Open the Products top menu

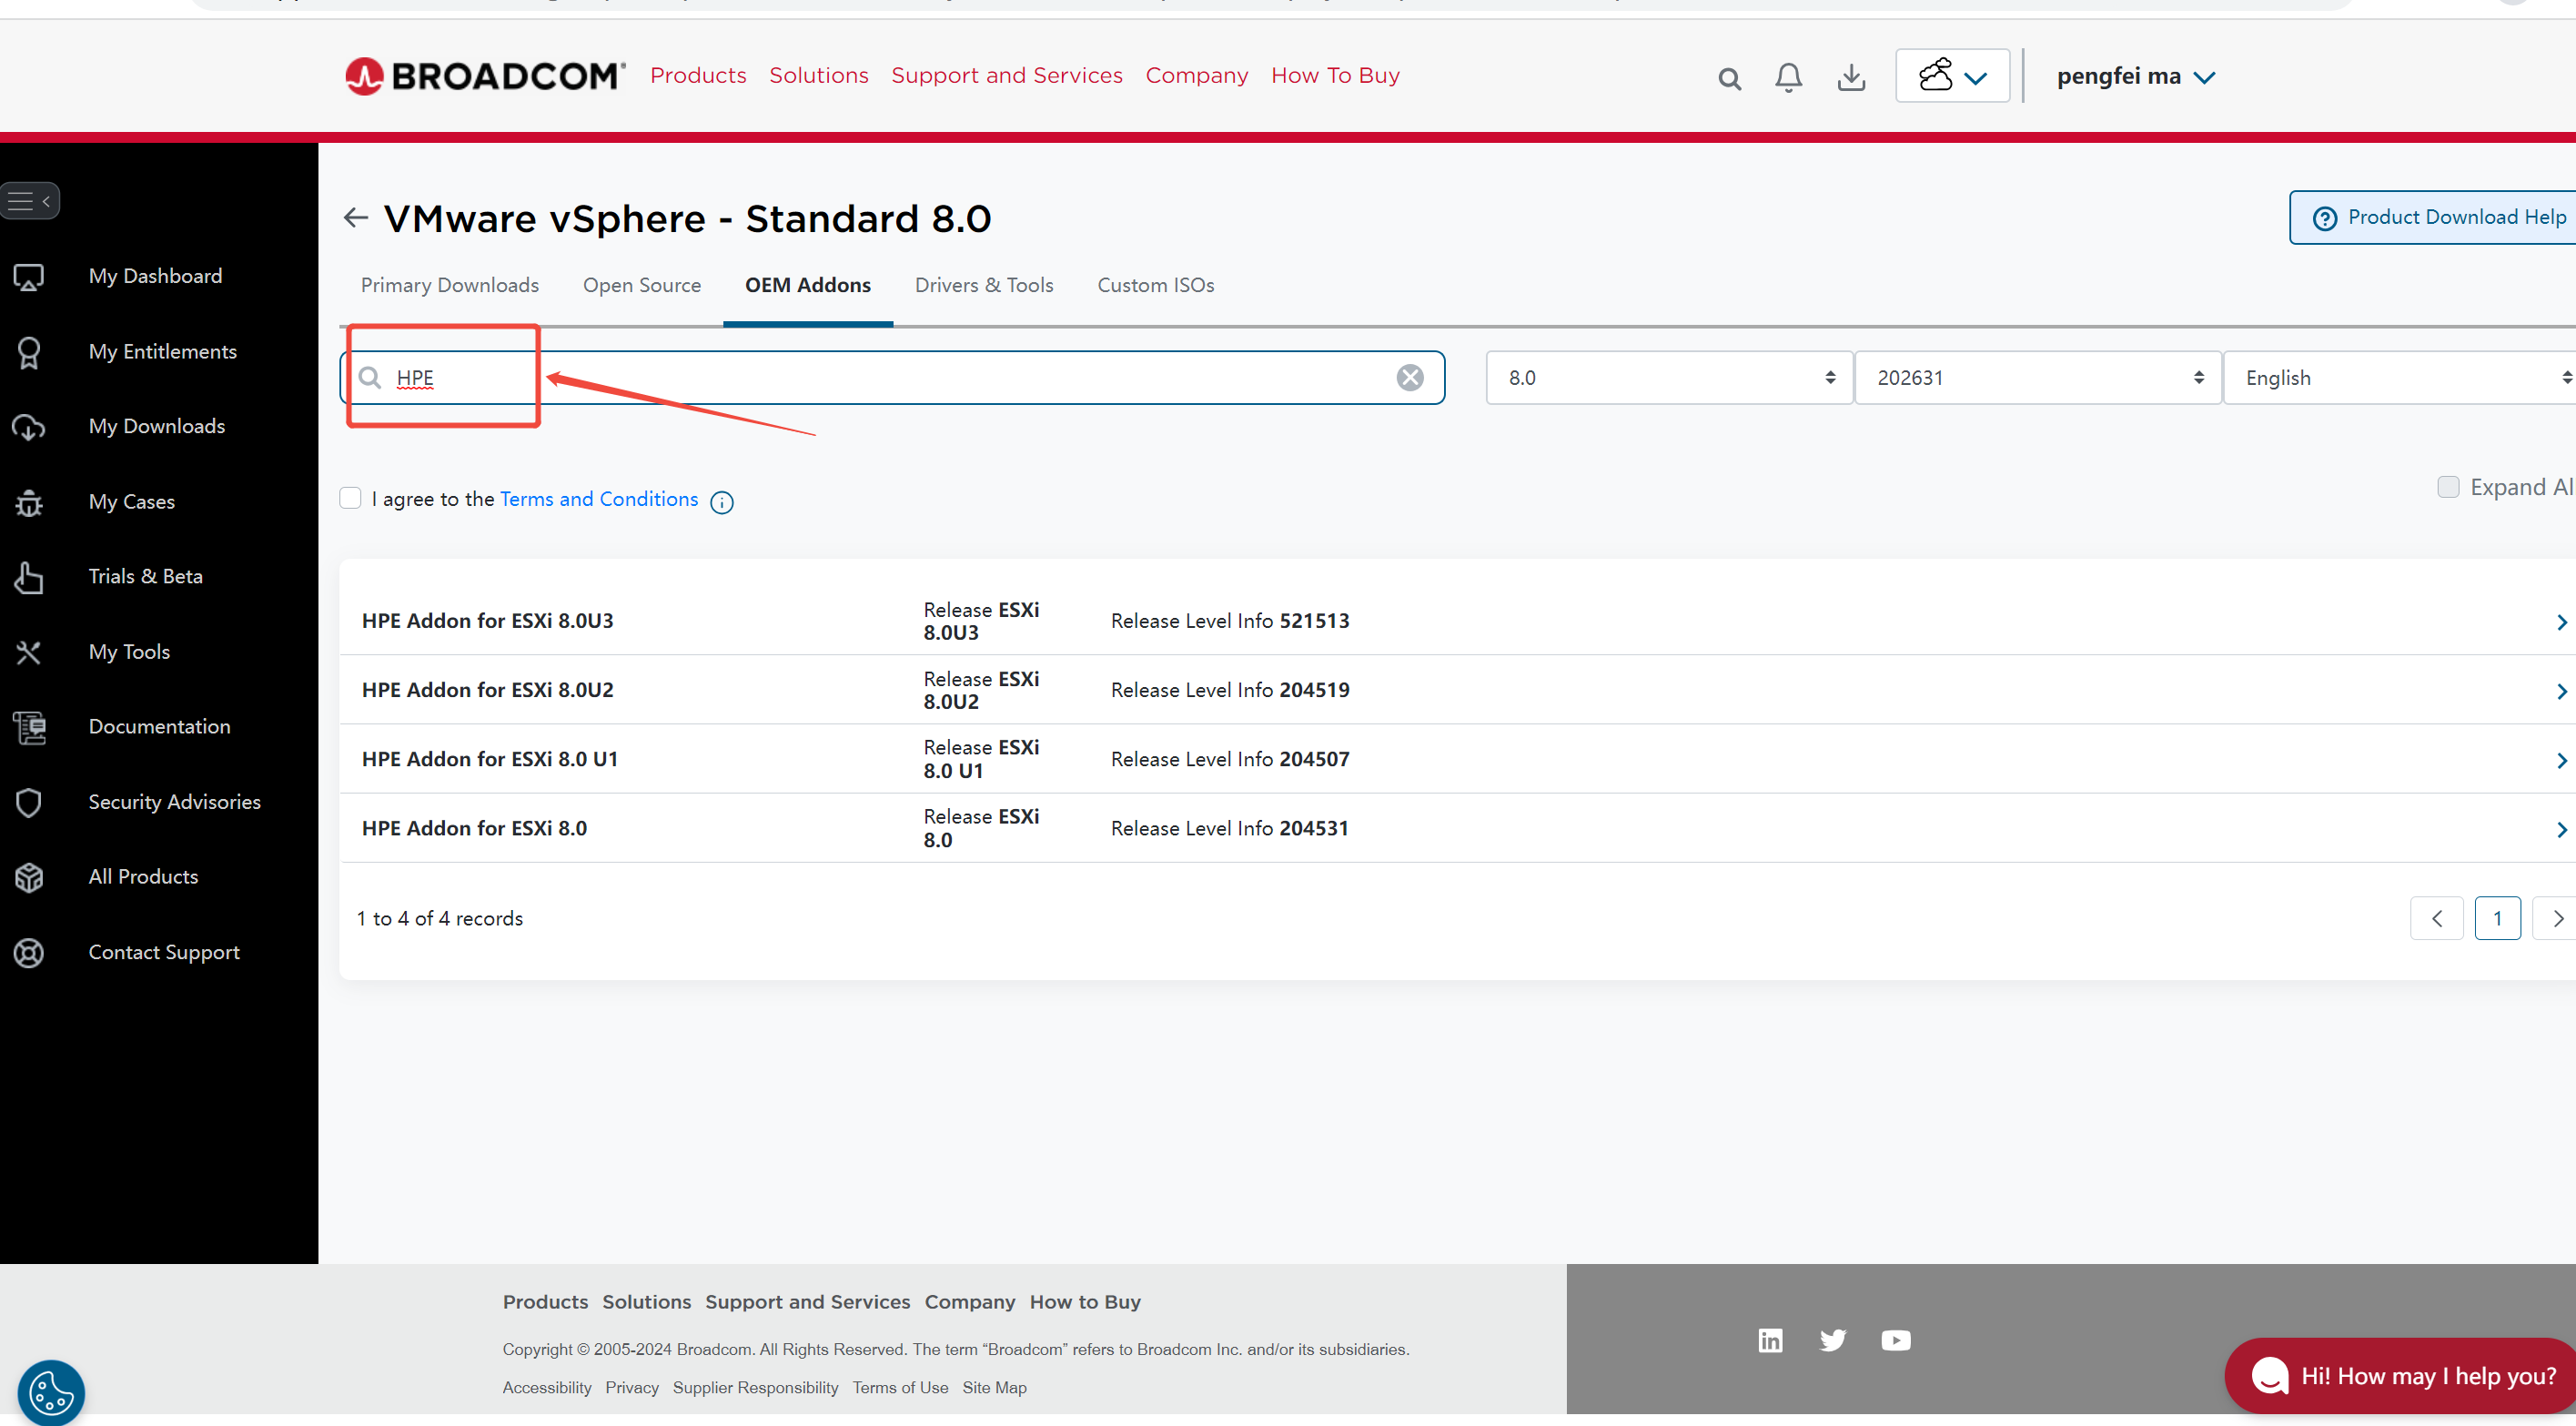698,76
